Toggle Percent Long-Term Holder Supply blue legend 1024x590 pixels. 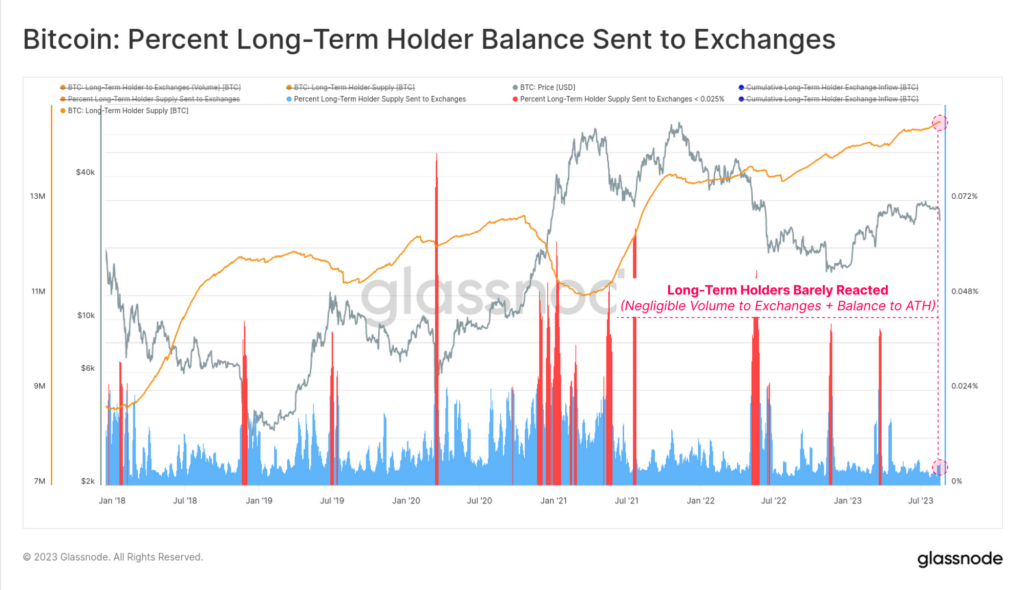[x=376, y=99]
